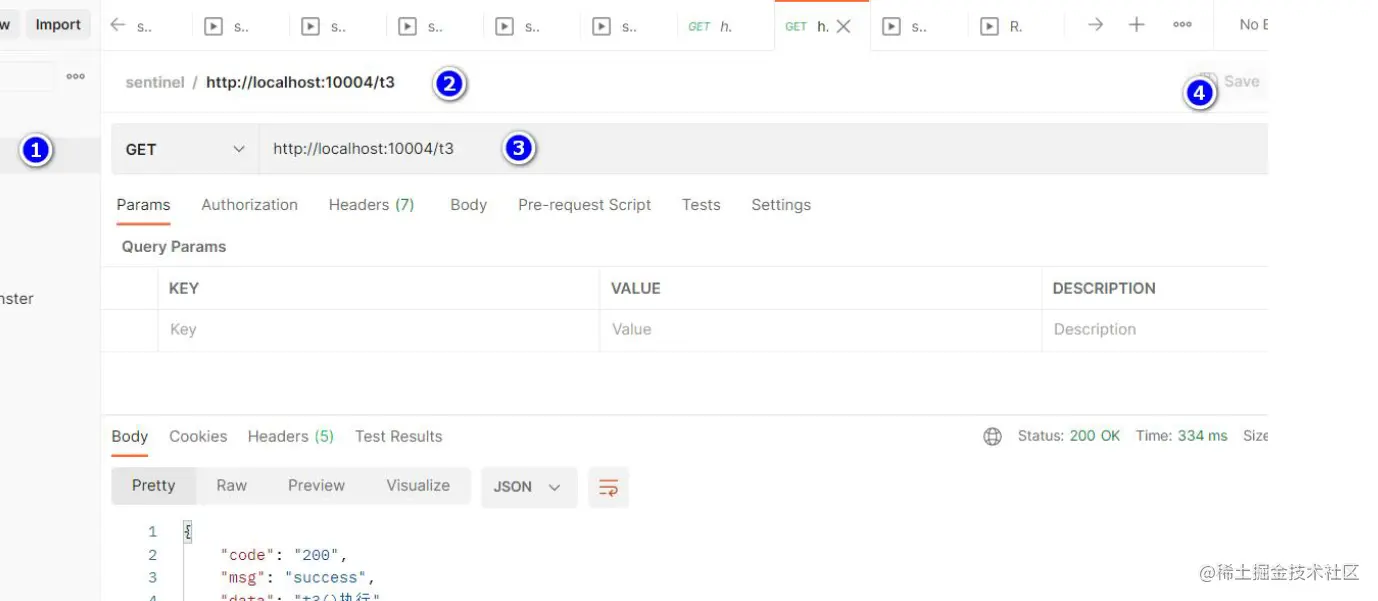Click the "code": "200" response line
Screen dimensions: 1378x601
coord(284,555)
